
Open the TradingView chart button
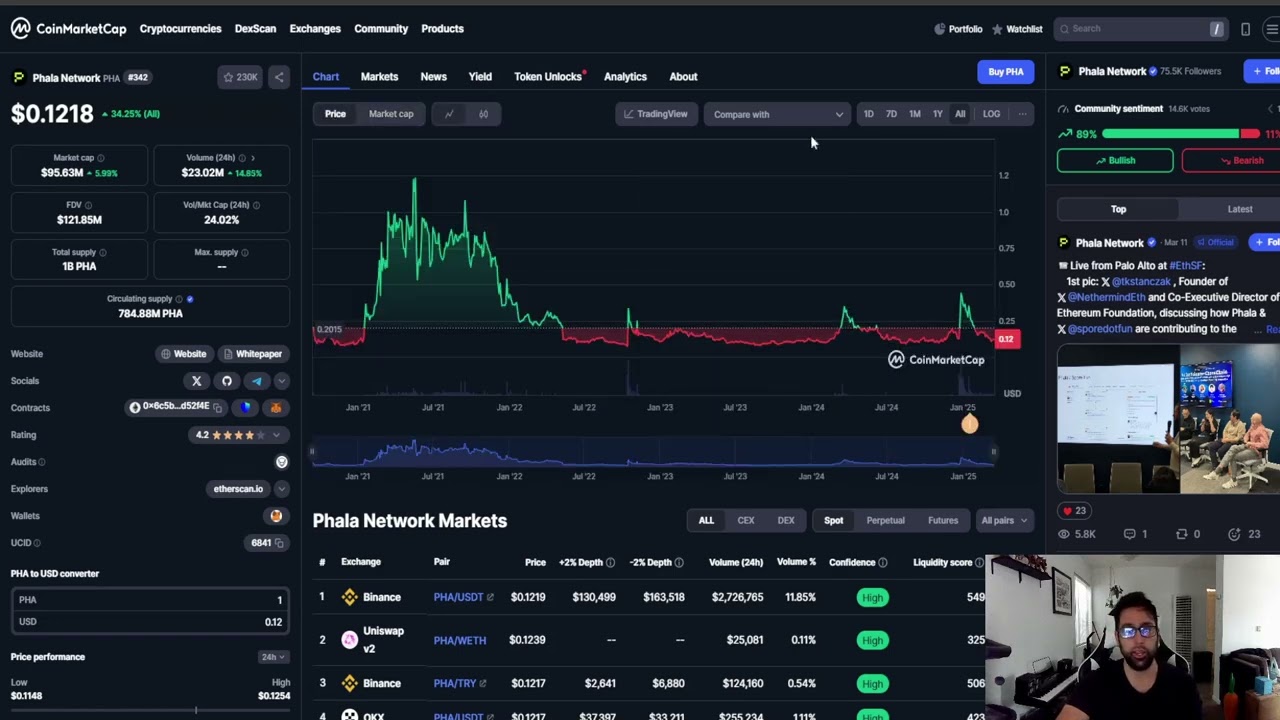click(x=656, y=114)
